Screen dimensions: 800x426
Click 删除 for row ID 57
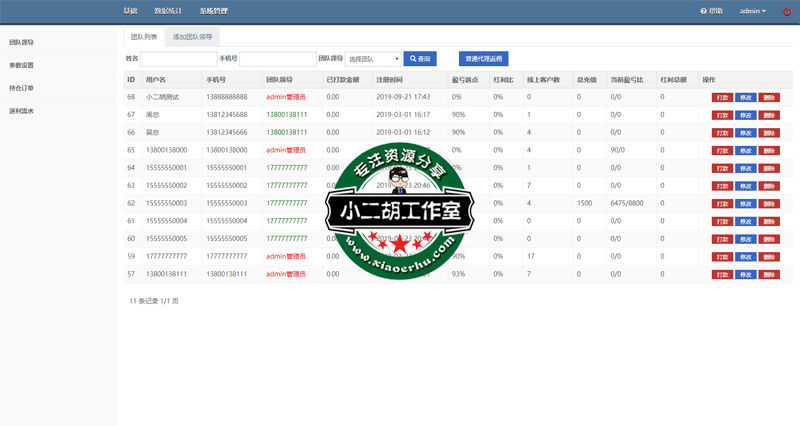[x=768, y=274]
